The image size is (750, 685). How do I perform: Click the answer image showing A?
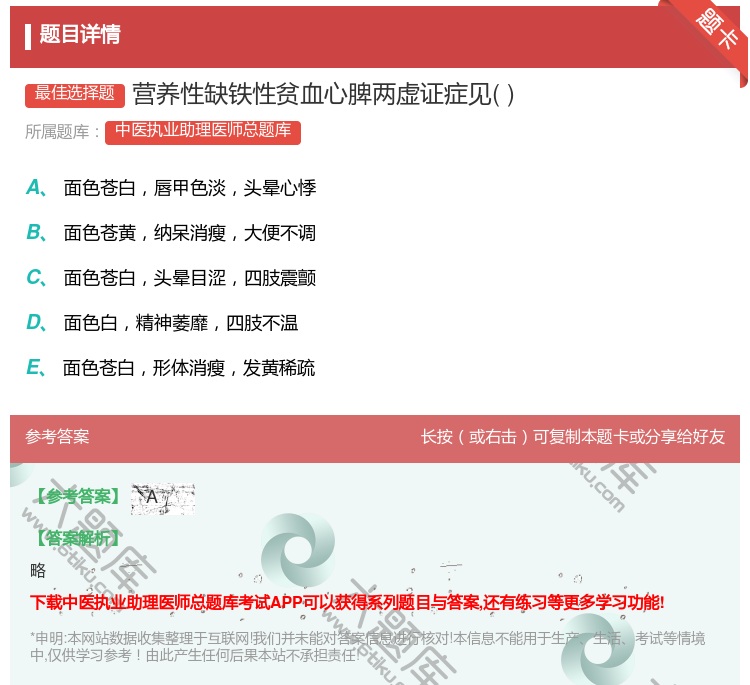tap(162, 498)
